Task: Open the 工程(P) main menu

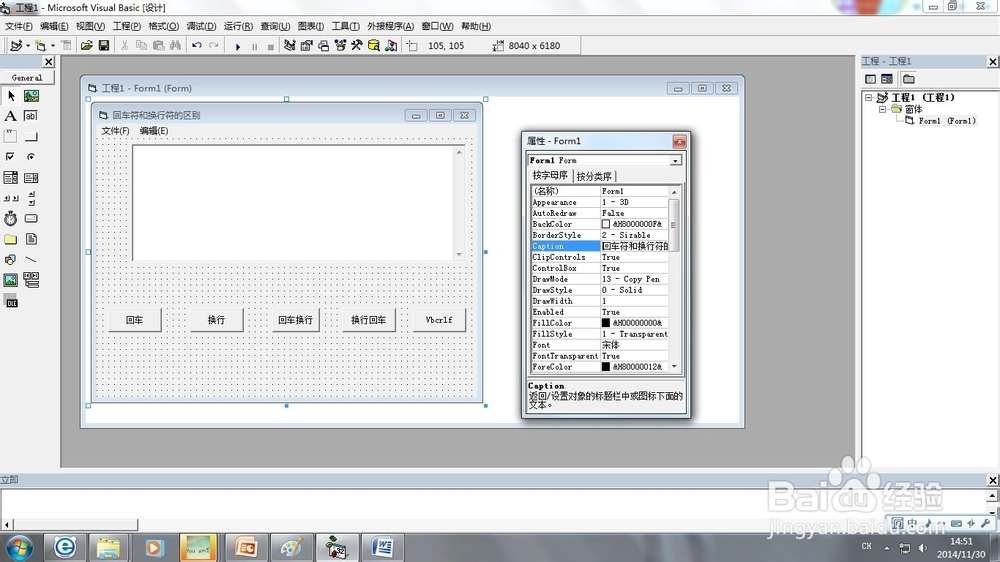Action: [126, 26]
